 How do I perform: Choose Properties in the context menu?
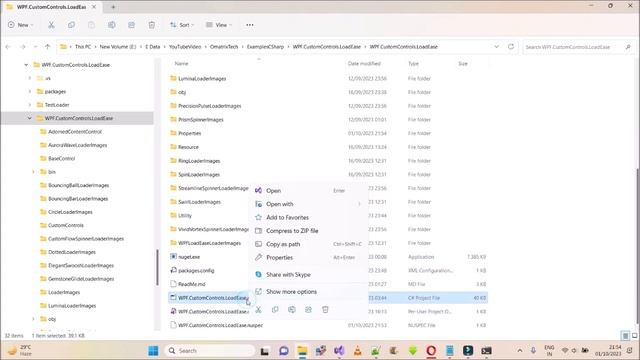pyautogui.click(x=308, y=258)
